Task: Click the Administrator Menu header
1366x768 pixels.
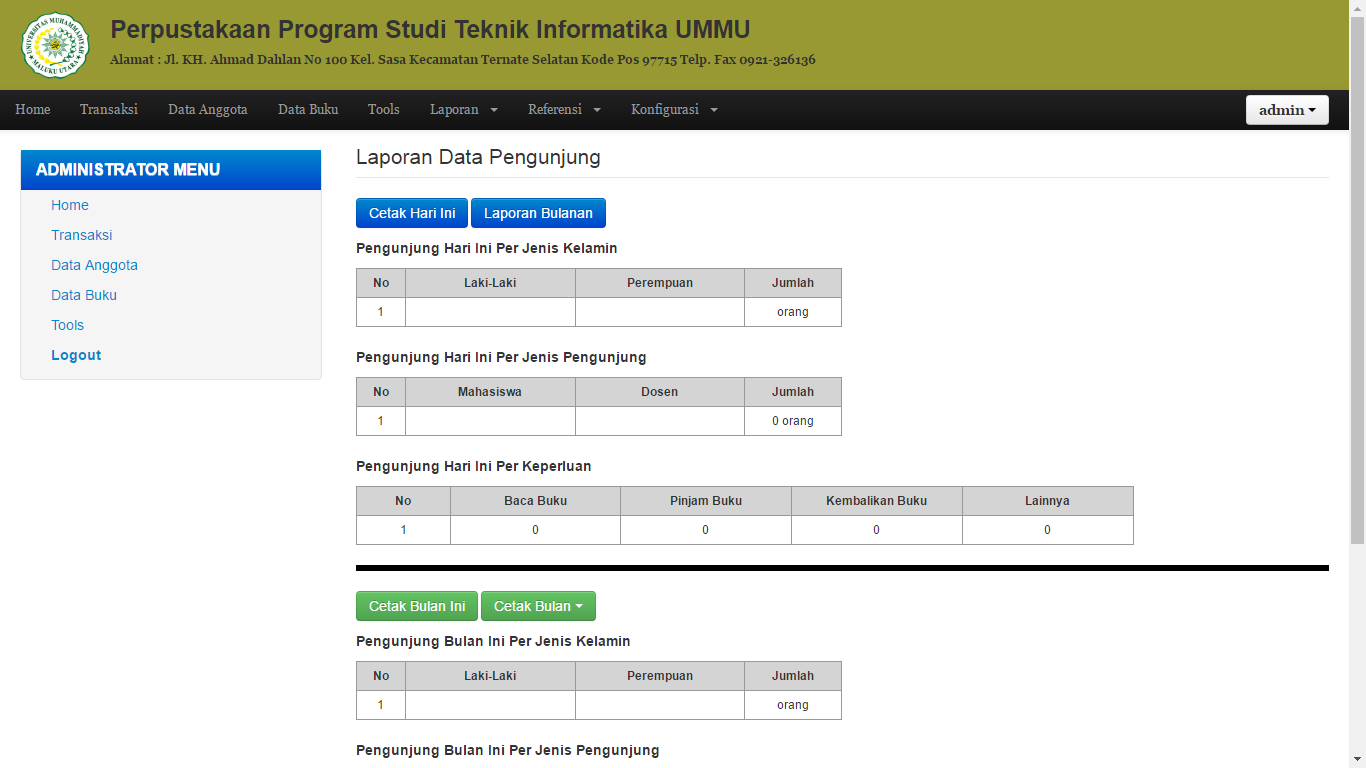Action: click(x=171, y=170)
